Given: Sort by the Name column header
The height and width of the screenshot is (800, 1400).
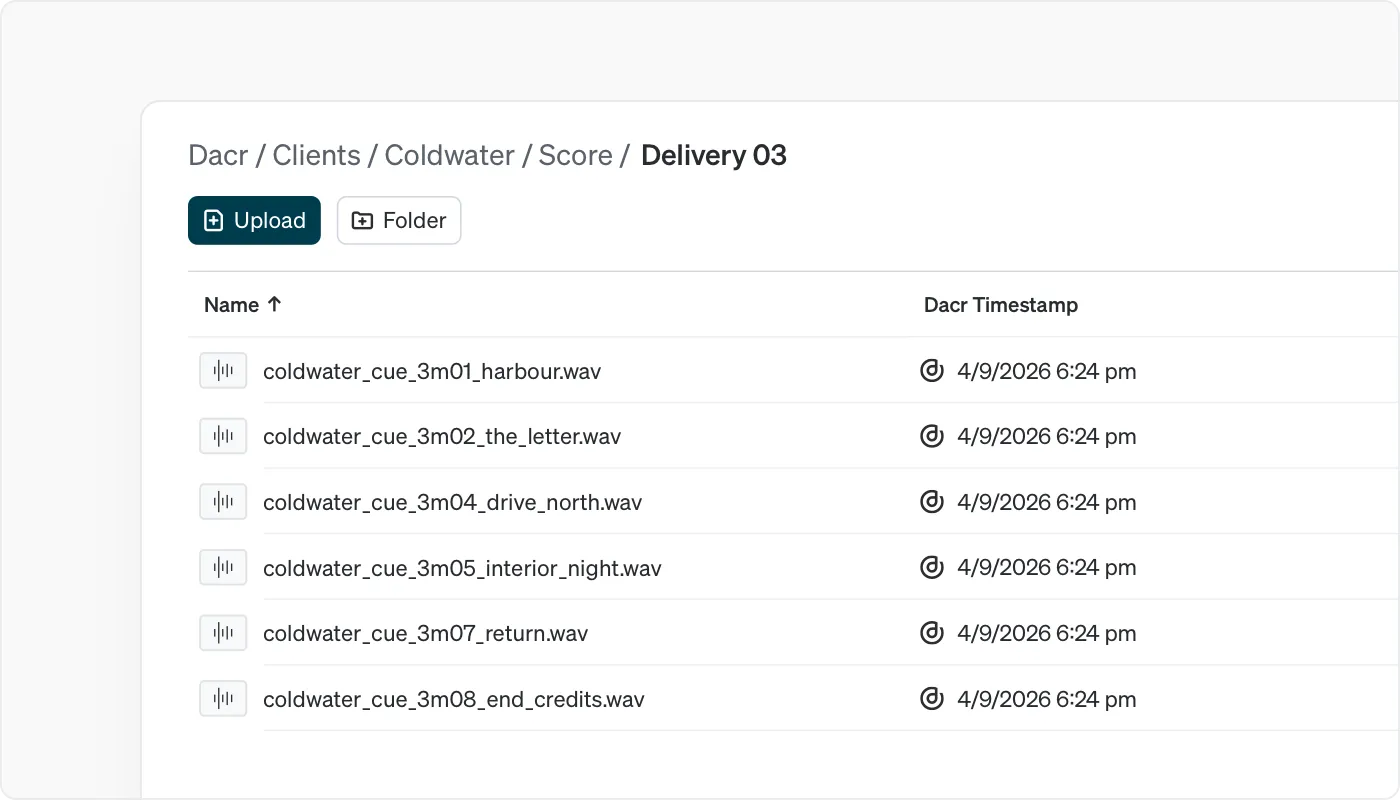Looking at the screenshot, I should click(x=243, y=305).
